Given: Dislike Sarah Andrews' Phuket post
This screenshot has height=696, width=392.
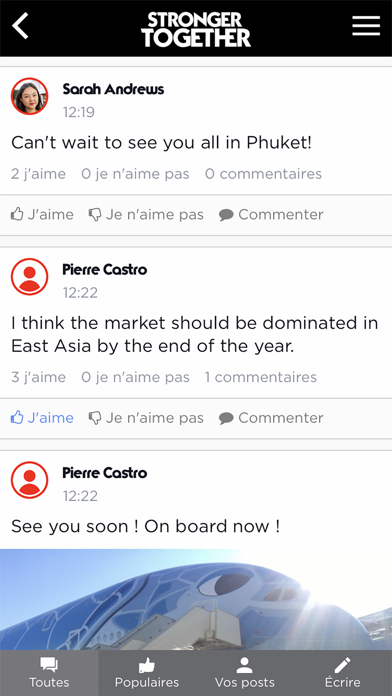Looking at the screenshot, I should (x=146, y=215).
